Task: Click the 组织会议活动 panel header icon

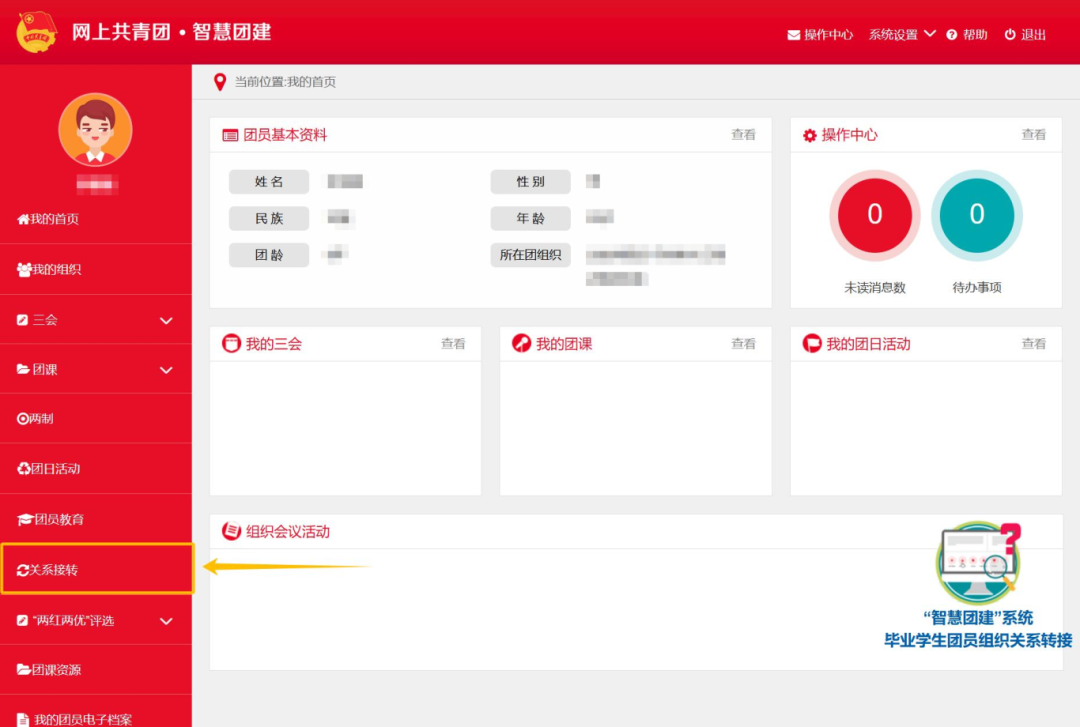Action: (x=229, y=531)
